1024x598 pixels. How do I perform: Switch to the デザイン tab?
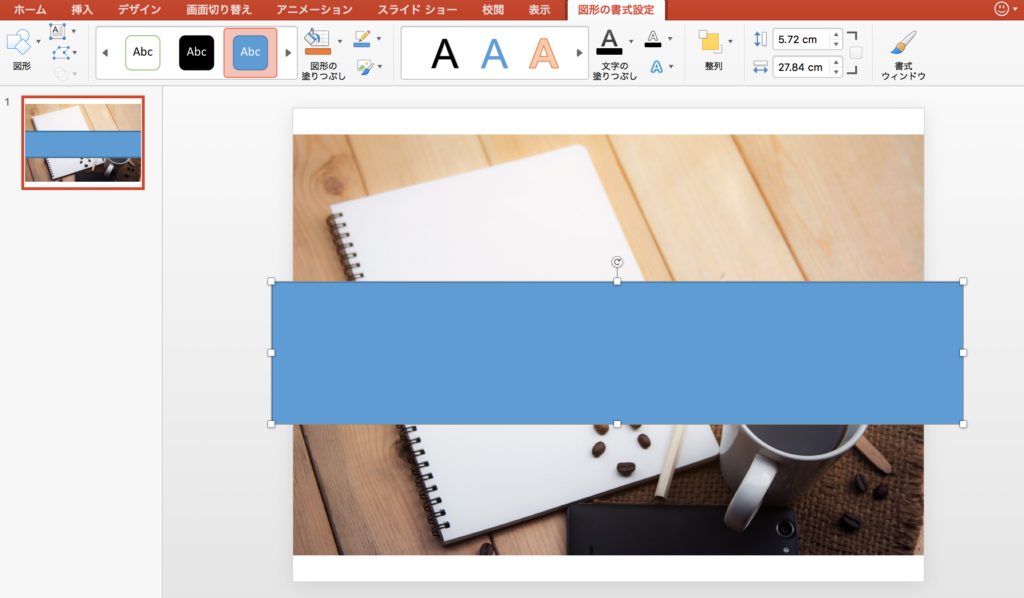pyautogui.click(x=139, y=9)
